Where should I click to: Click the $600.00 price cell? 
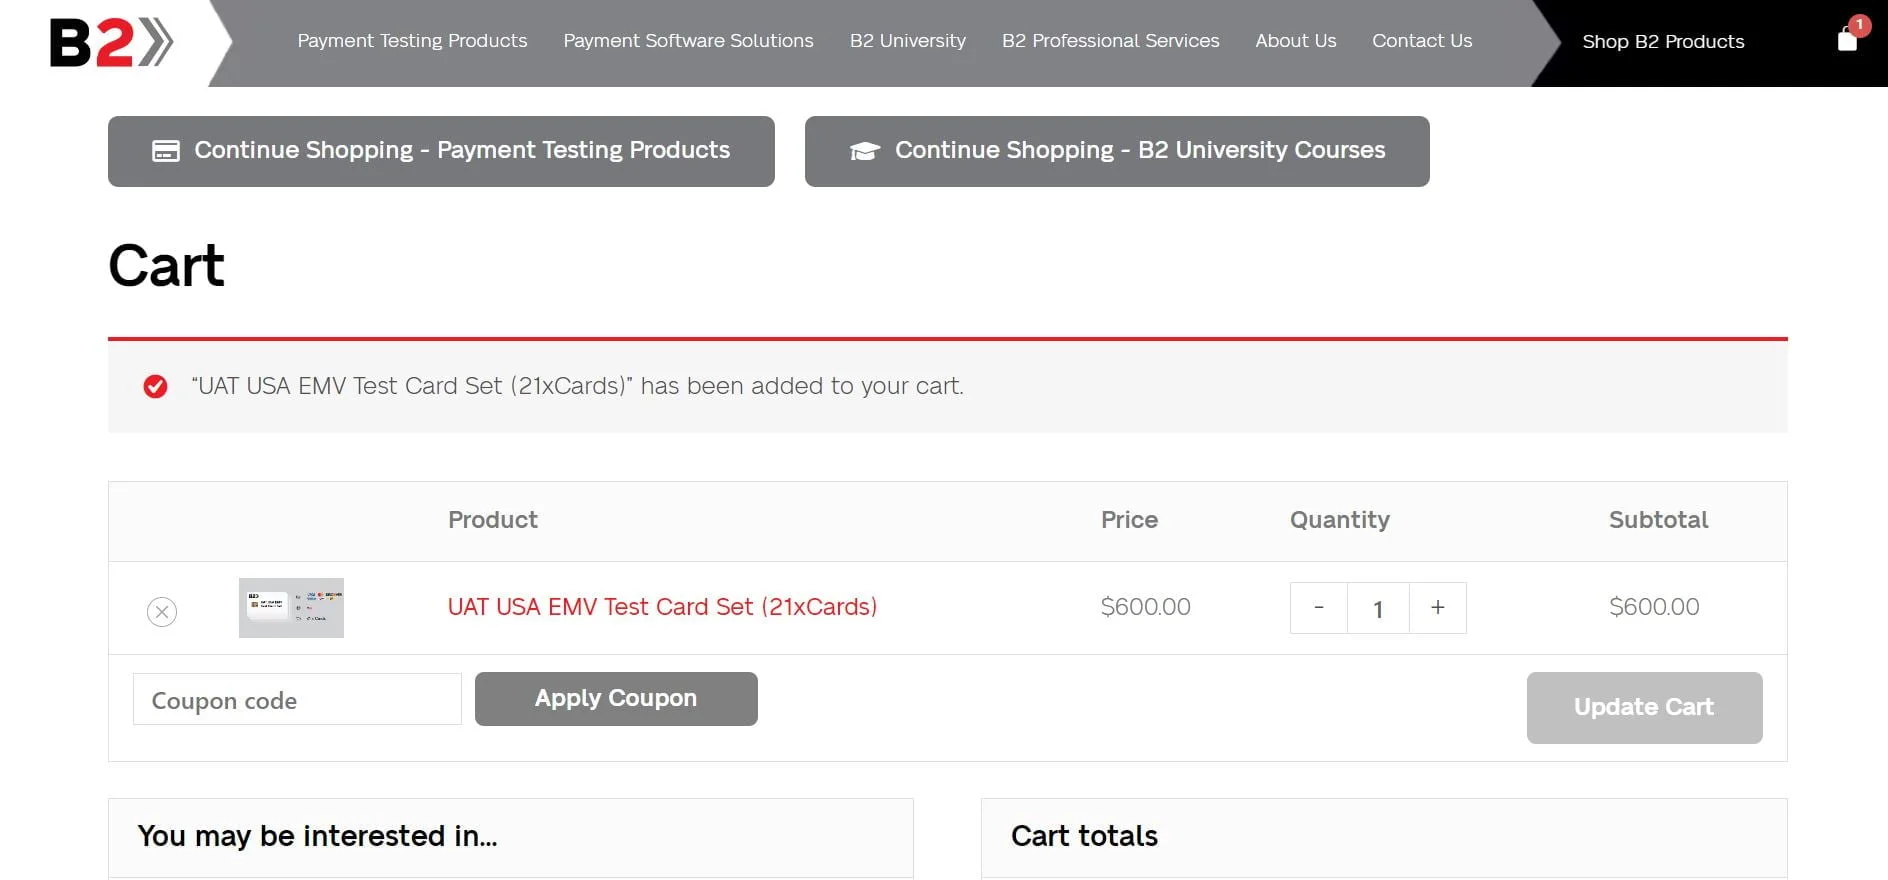pos(1145,607)
